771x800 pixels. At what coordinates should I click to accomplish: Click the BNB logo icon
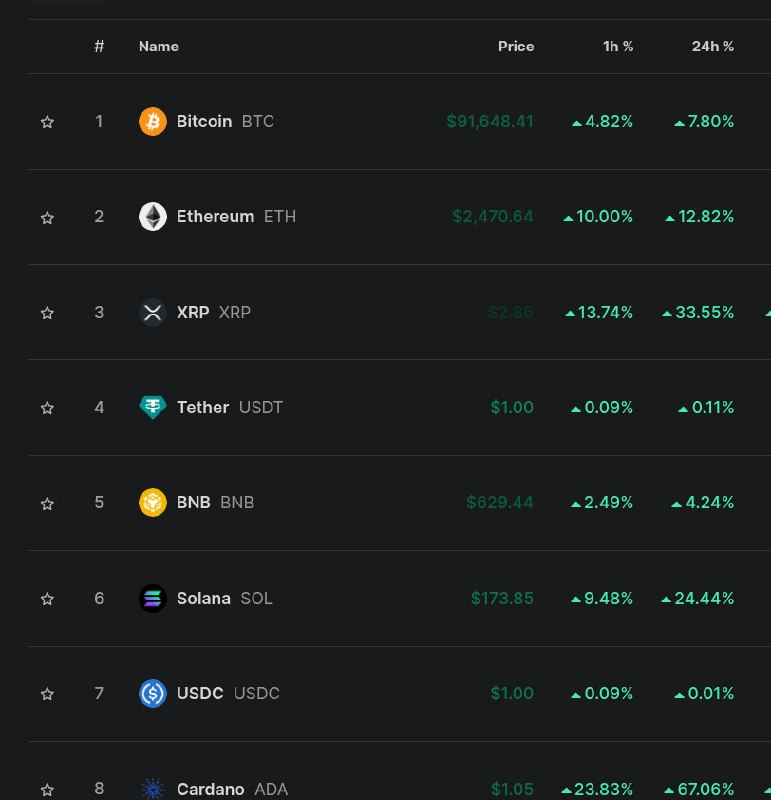[x=152, y=502]
